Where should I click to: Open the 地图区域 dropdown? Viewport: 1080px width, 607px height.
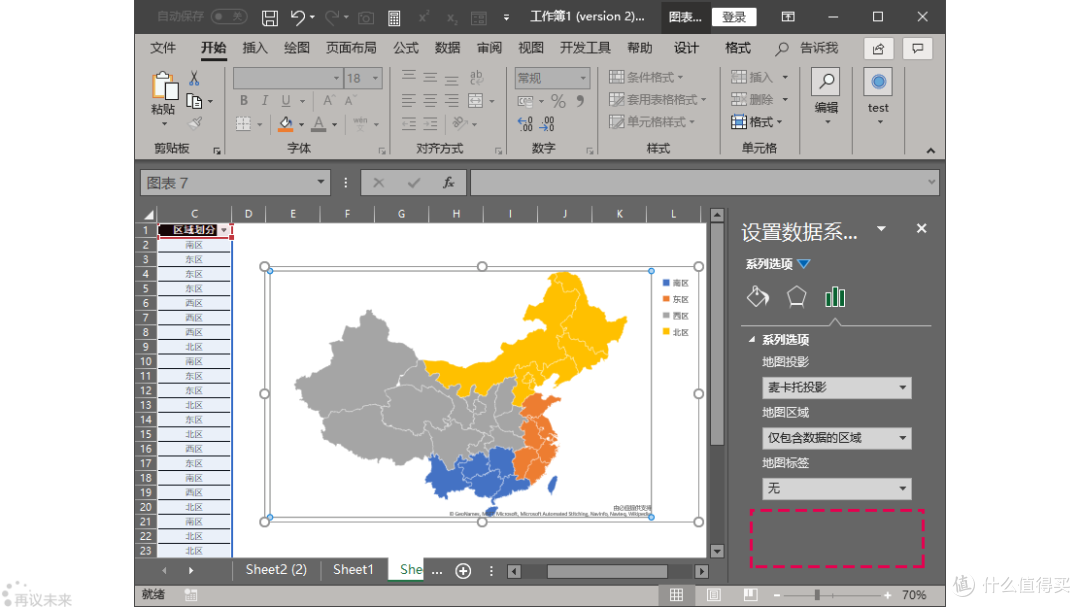pos(836,438)
